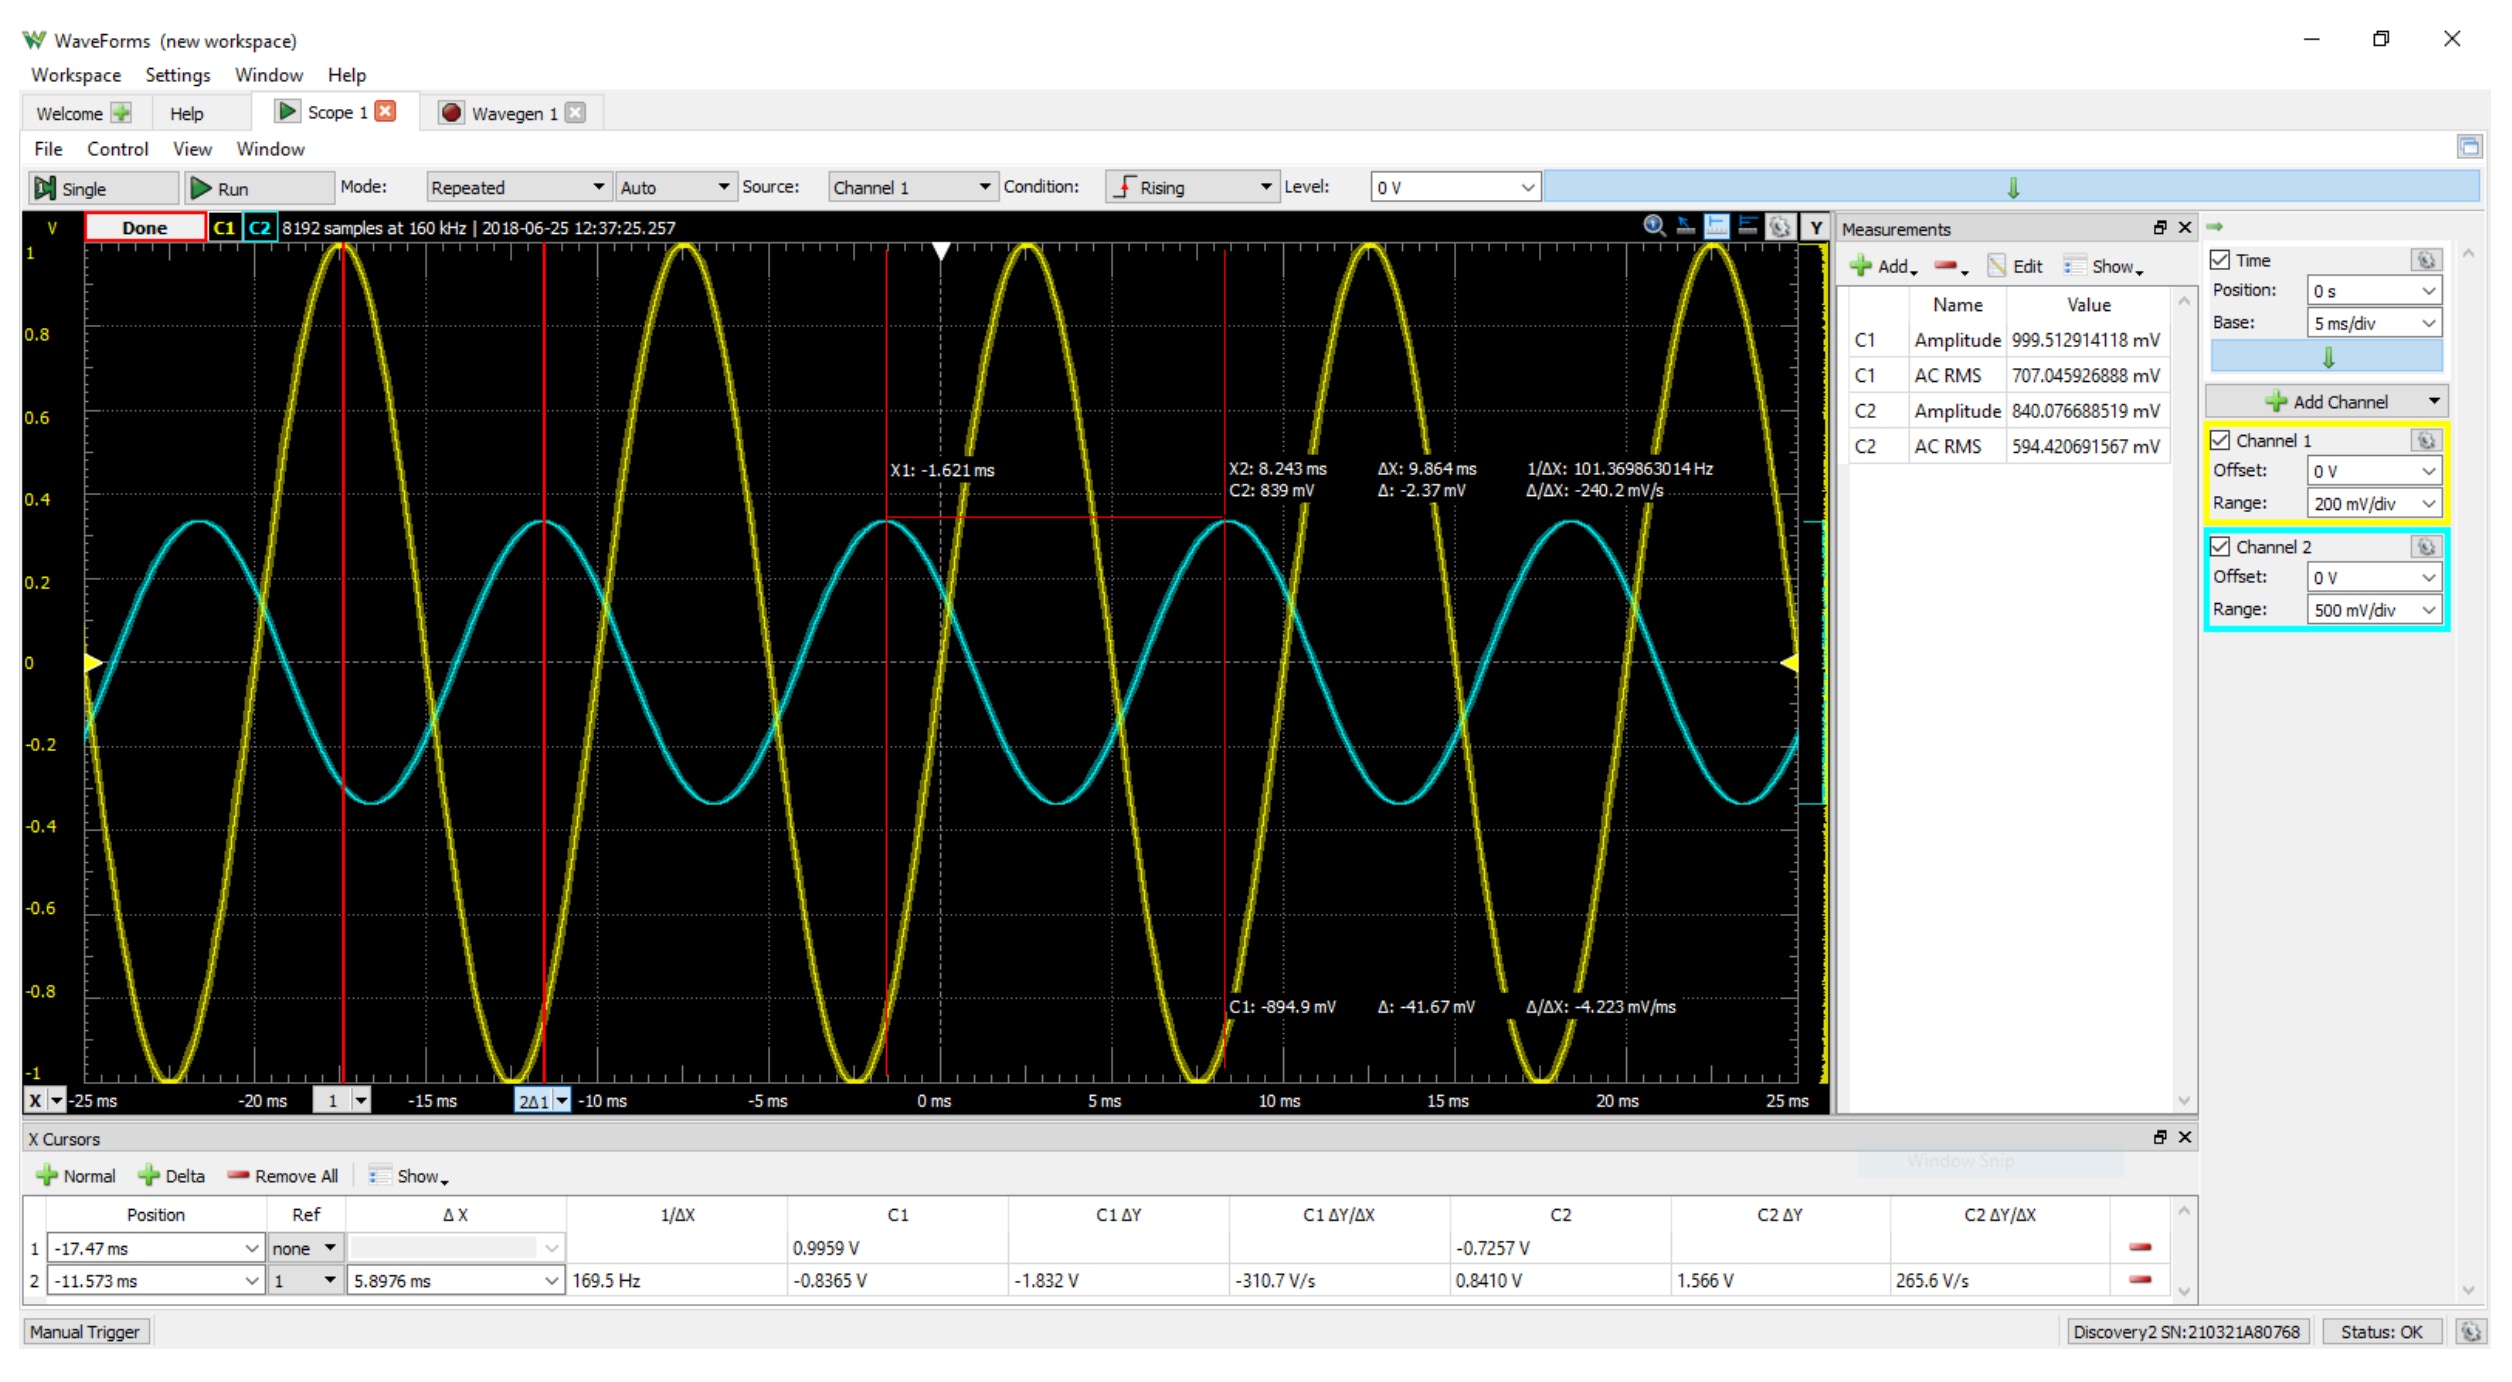Switch to the Wavegen 1 tab
The height and width of the screenshot is (1382, 2512).
tap(512, 113)
